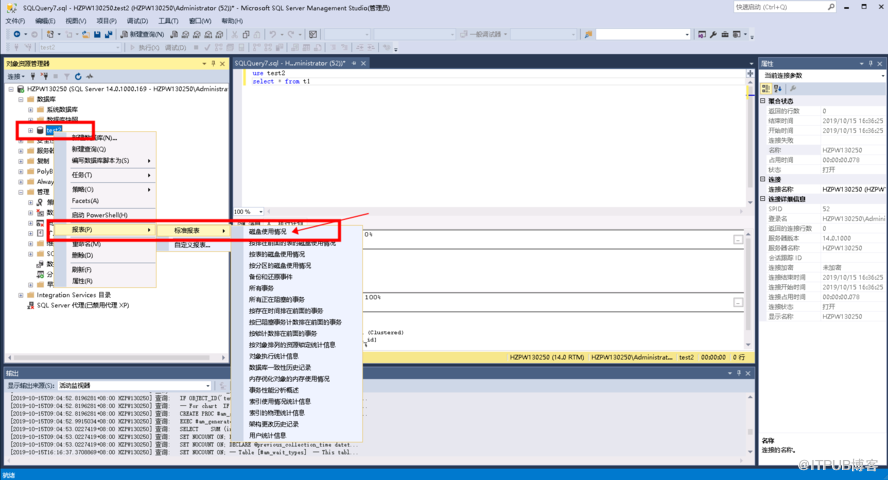Click the categorized view icon in Properties panel
Viewport: 888px width, 480px height.
(x=767, y=88)
